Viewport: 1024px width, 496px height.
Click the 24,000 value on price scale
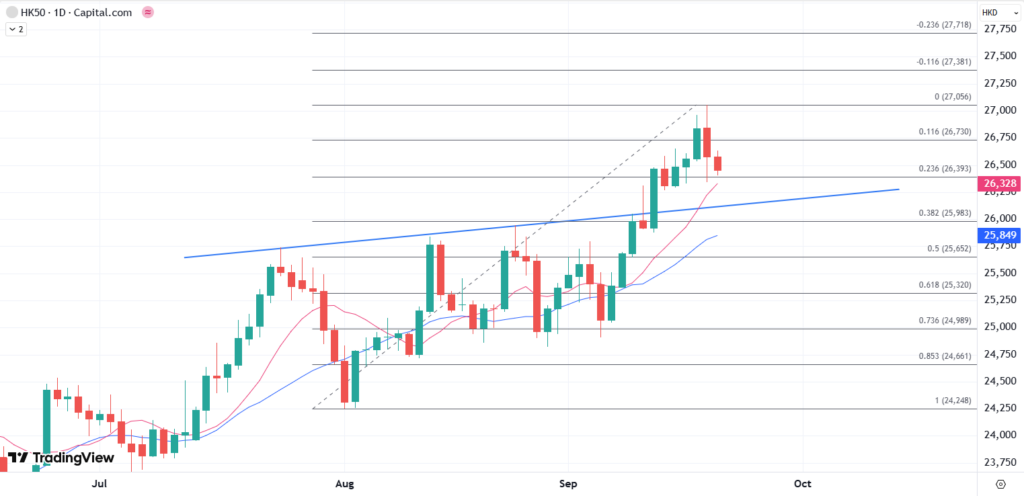click(1001, 435)
